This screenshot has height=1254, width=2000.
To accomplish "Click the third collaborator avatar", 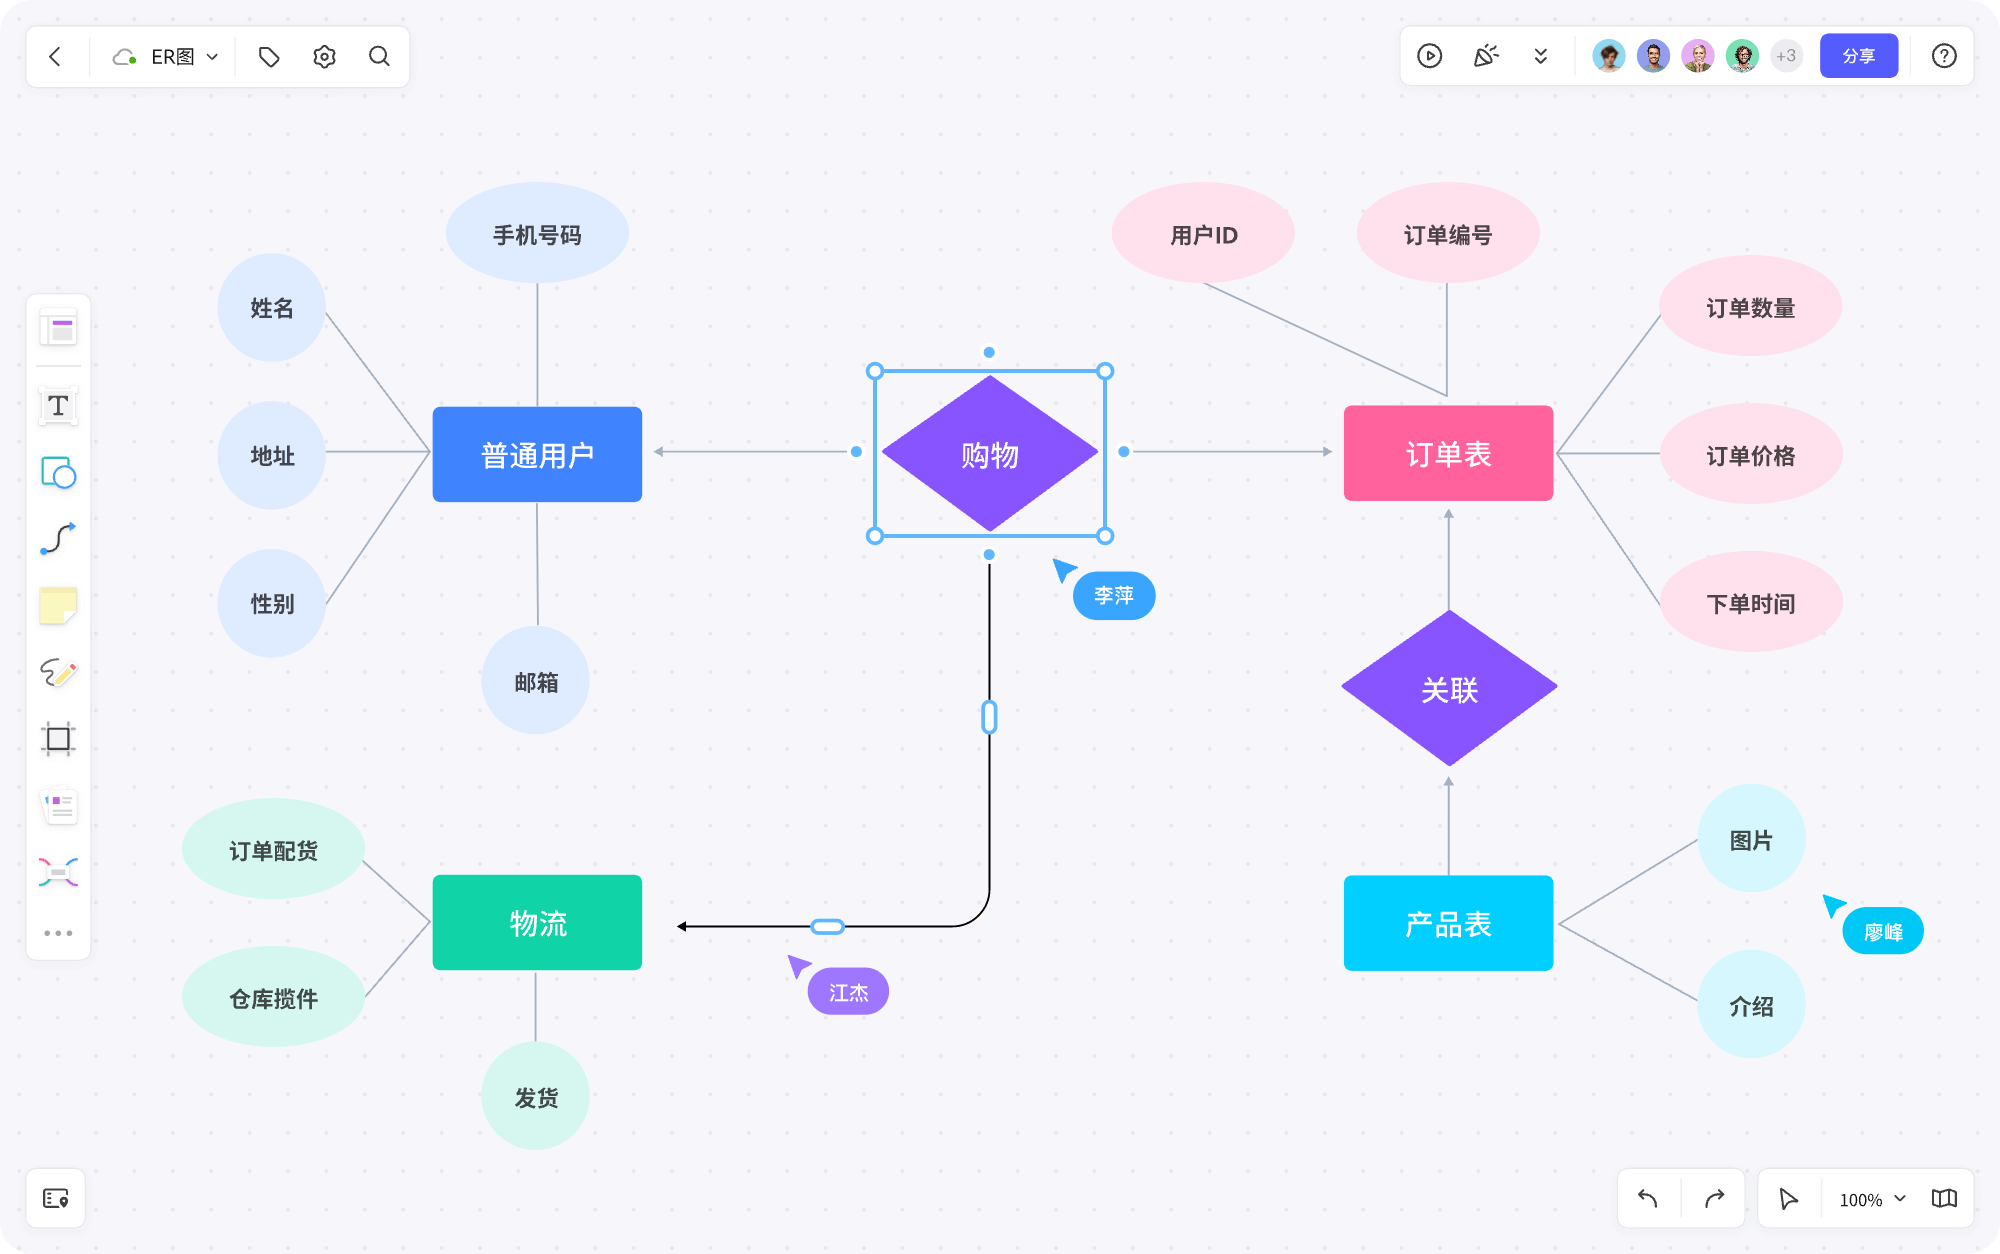I will (1698, 56).
